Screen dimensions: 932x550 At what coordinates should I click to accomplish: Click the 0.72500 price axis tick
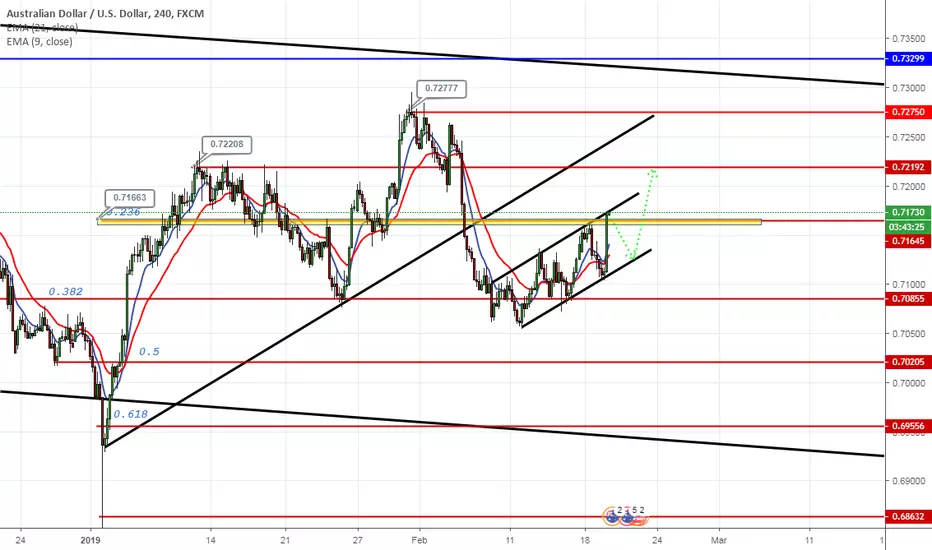pos(909,137)
